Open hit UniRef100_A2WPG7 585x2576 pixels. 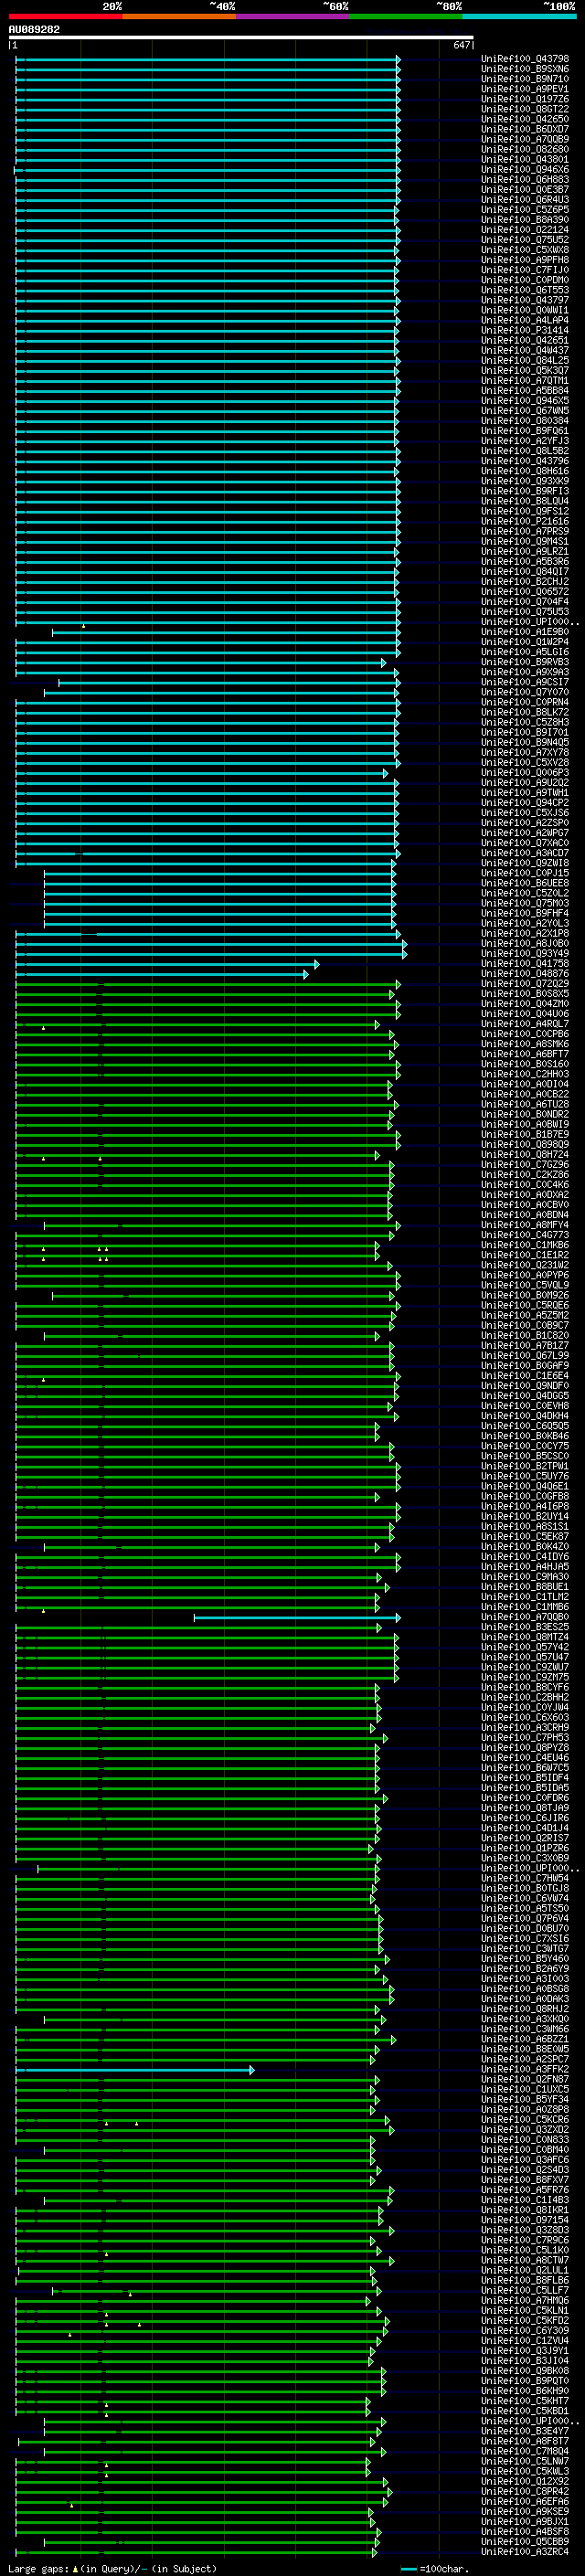point(525,832)
